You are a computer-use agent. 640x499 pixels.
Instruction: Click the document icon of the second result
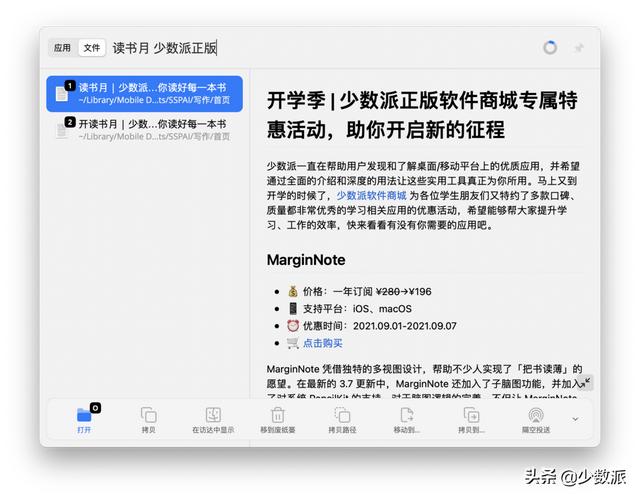[x=62, y=130]
